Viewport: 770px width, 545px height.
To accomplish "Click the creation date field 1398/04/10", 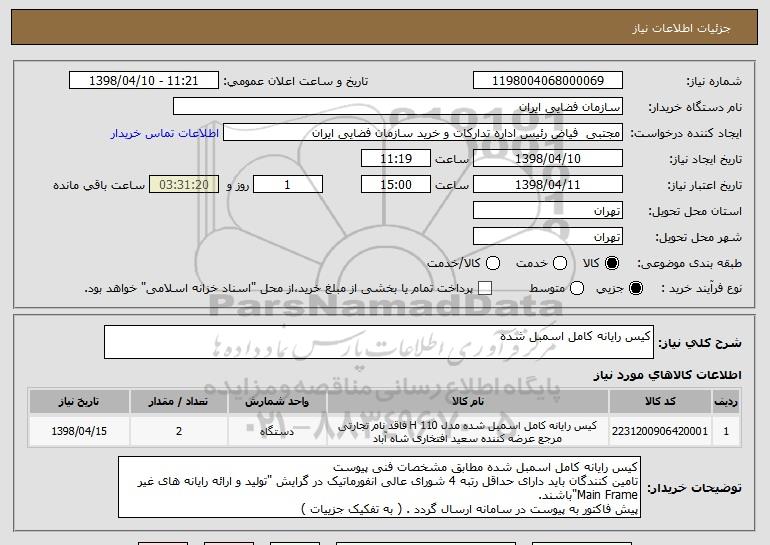I will click(x=548, y=159).
